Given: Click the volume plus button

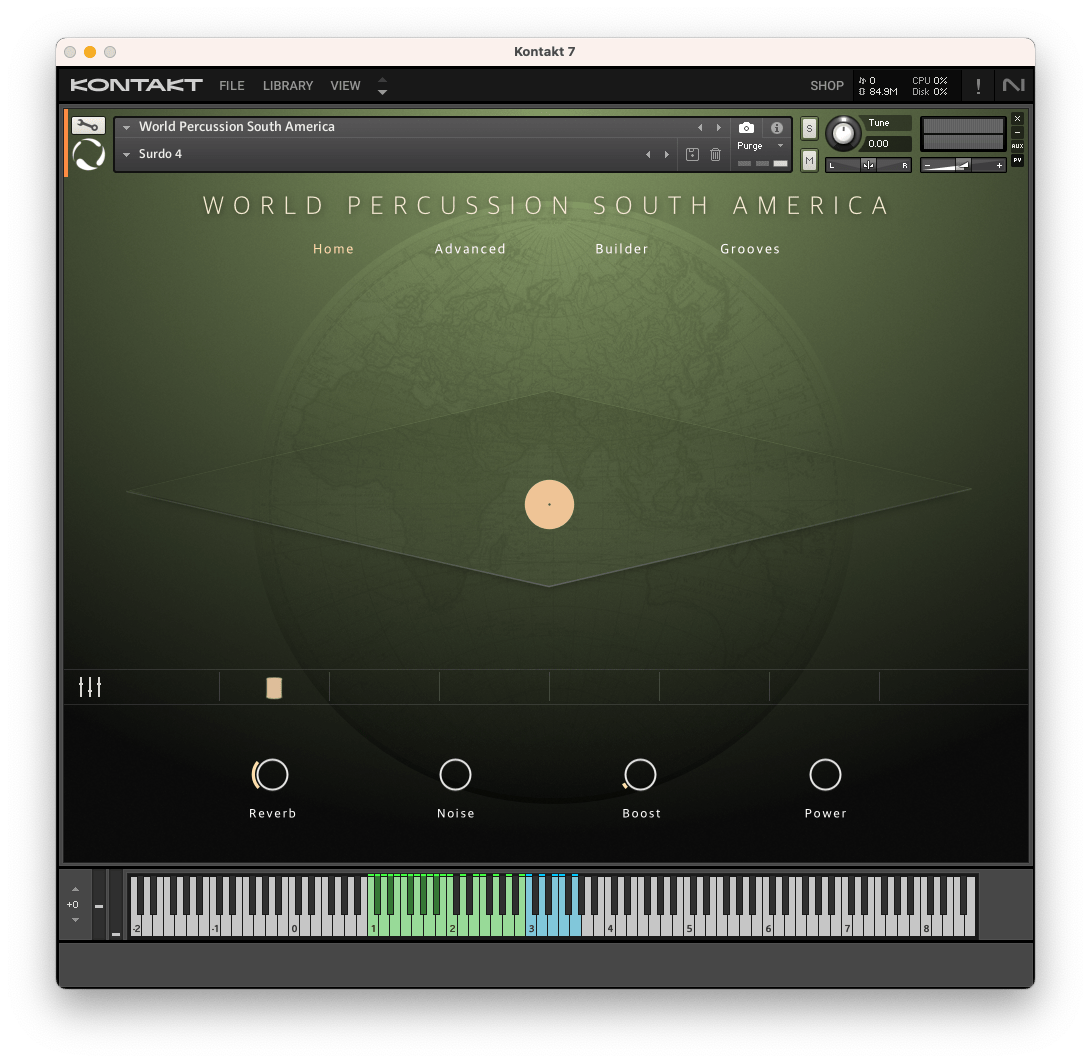Looking at the screenshot, I should click(x=999, y=165).
